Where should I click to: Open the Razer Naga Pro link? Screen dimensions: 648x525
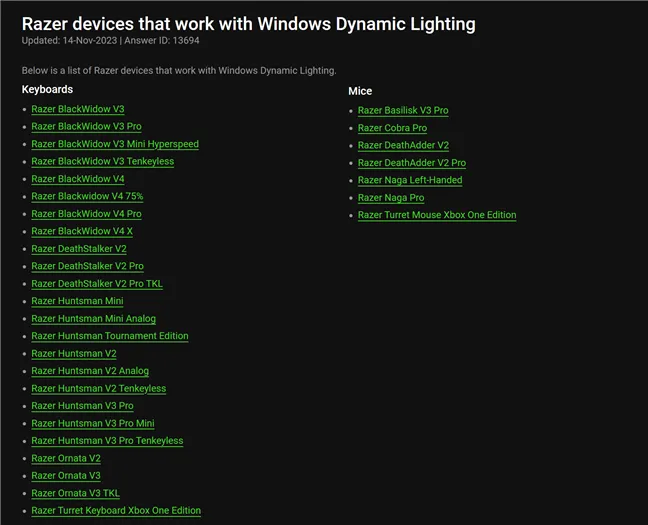tap(391, 198)
